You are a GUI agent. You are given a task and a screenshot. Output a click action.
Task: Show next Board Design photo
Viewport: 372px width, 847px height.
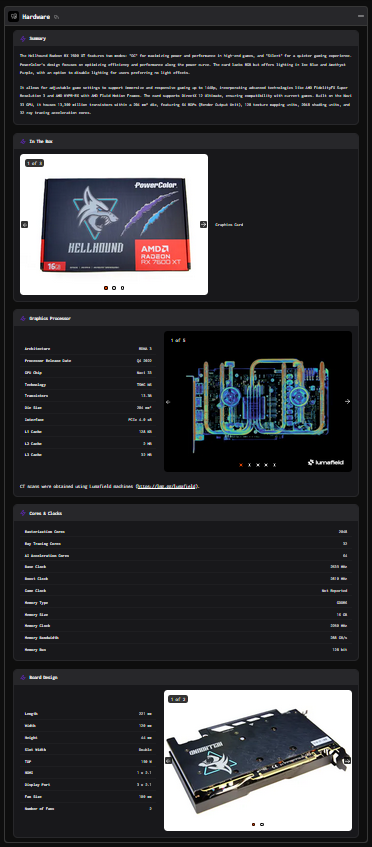pos(347,760)
